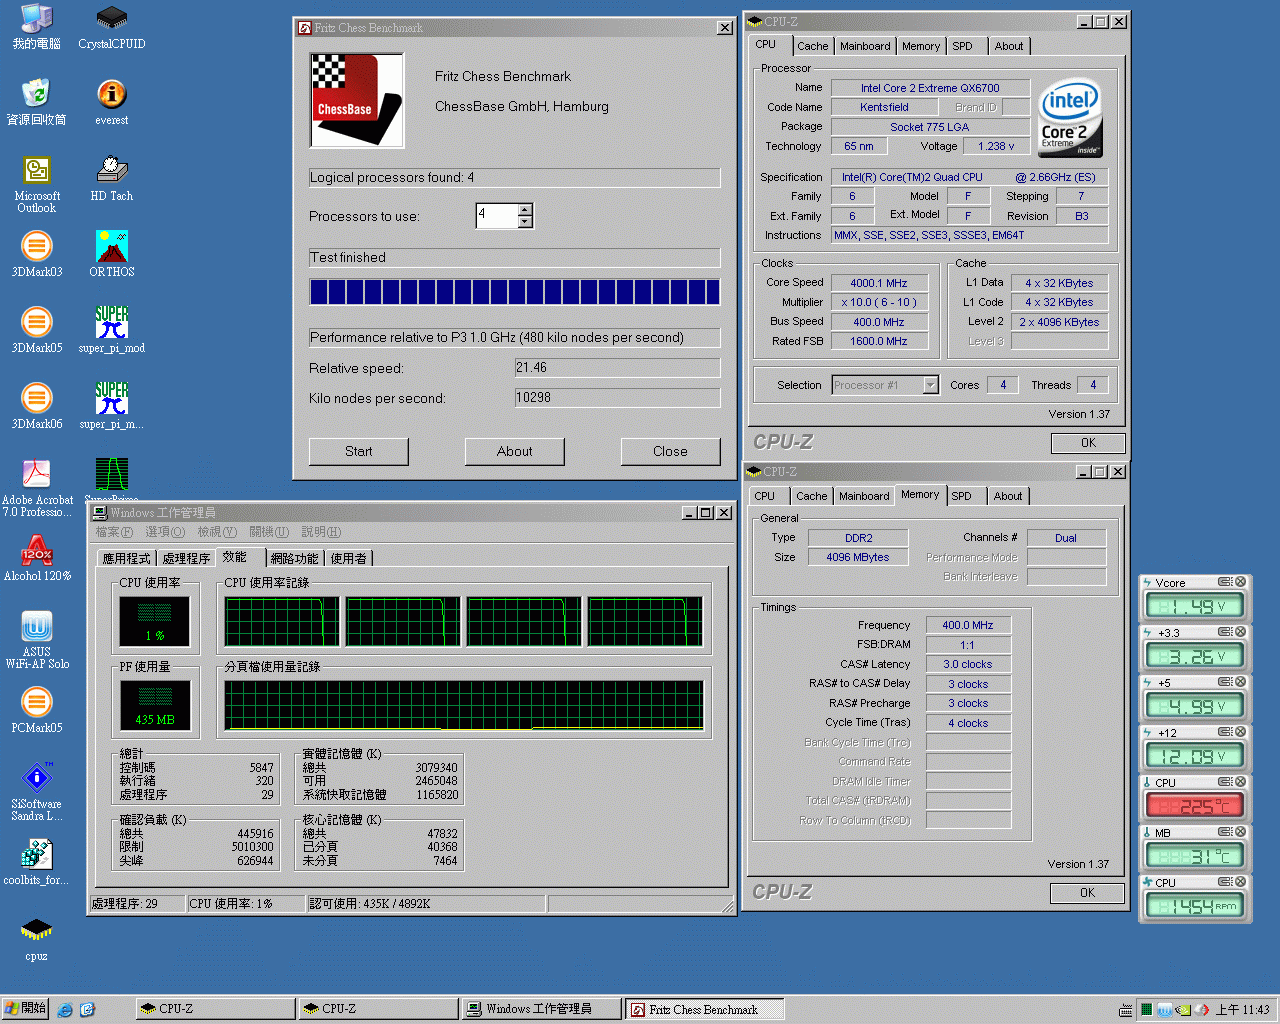Image resolution: width=1280 pixels, height=1024 pixels.
Task: Close the Vcore sensor gadget
Action: pyautogui.click(x=1240, y=582)
